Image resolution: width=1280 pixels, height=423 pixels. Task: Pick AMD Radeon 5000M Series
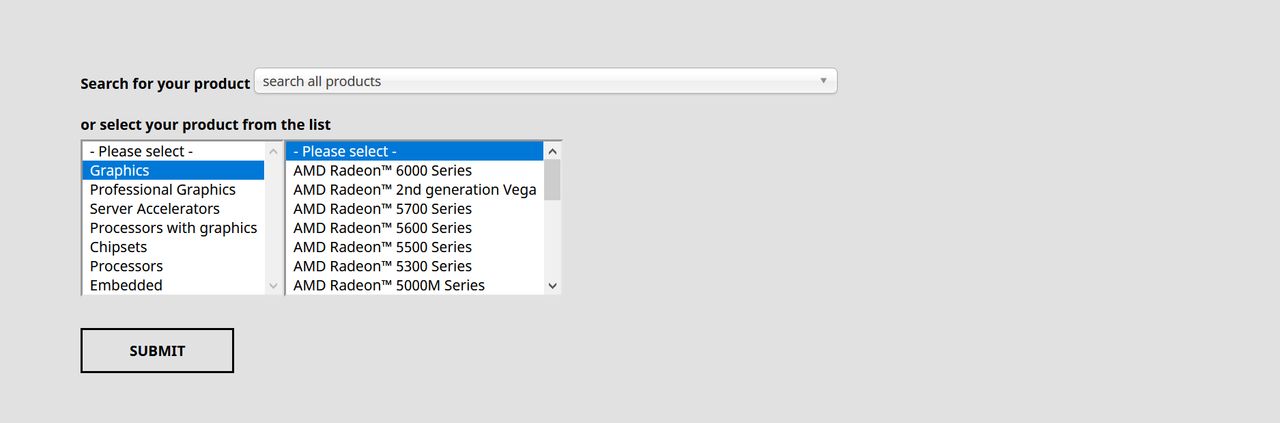point(415,285)
